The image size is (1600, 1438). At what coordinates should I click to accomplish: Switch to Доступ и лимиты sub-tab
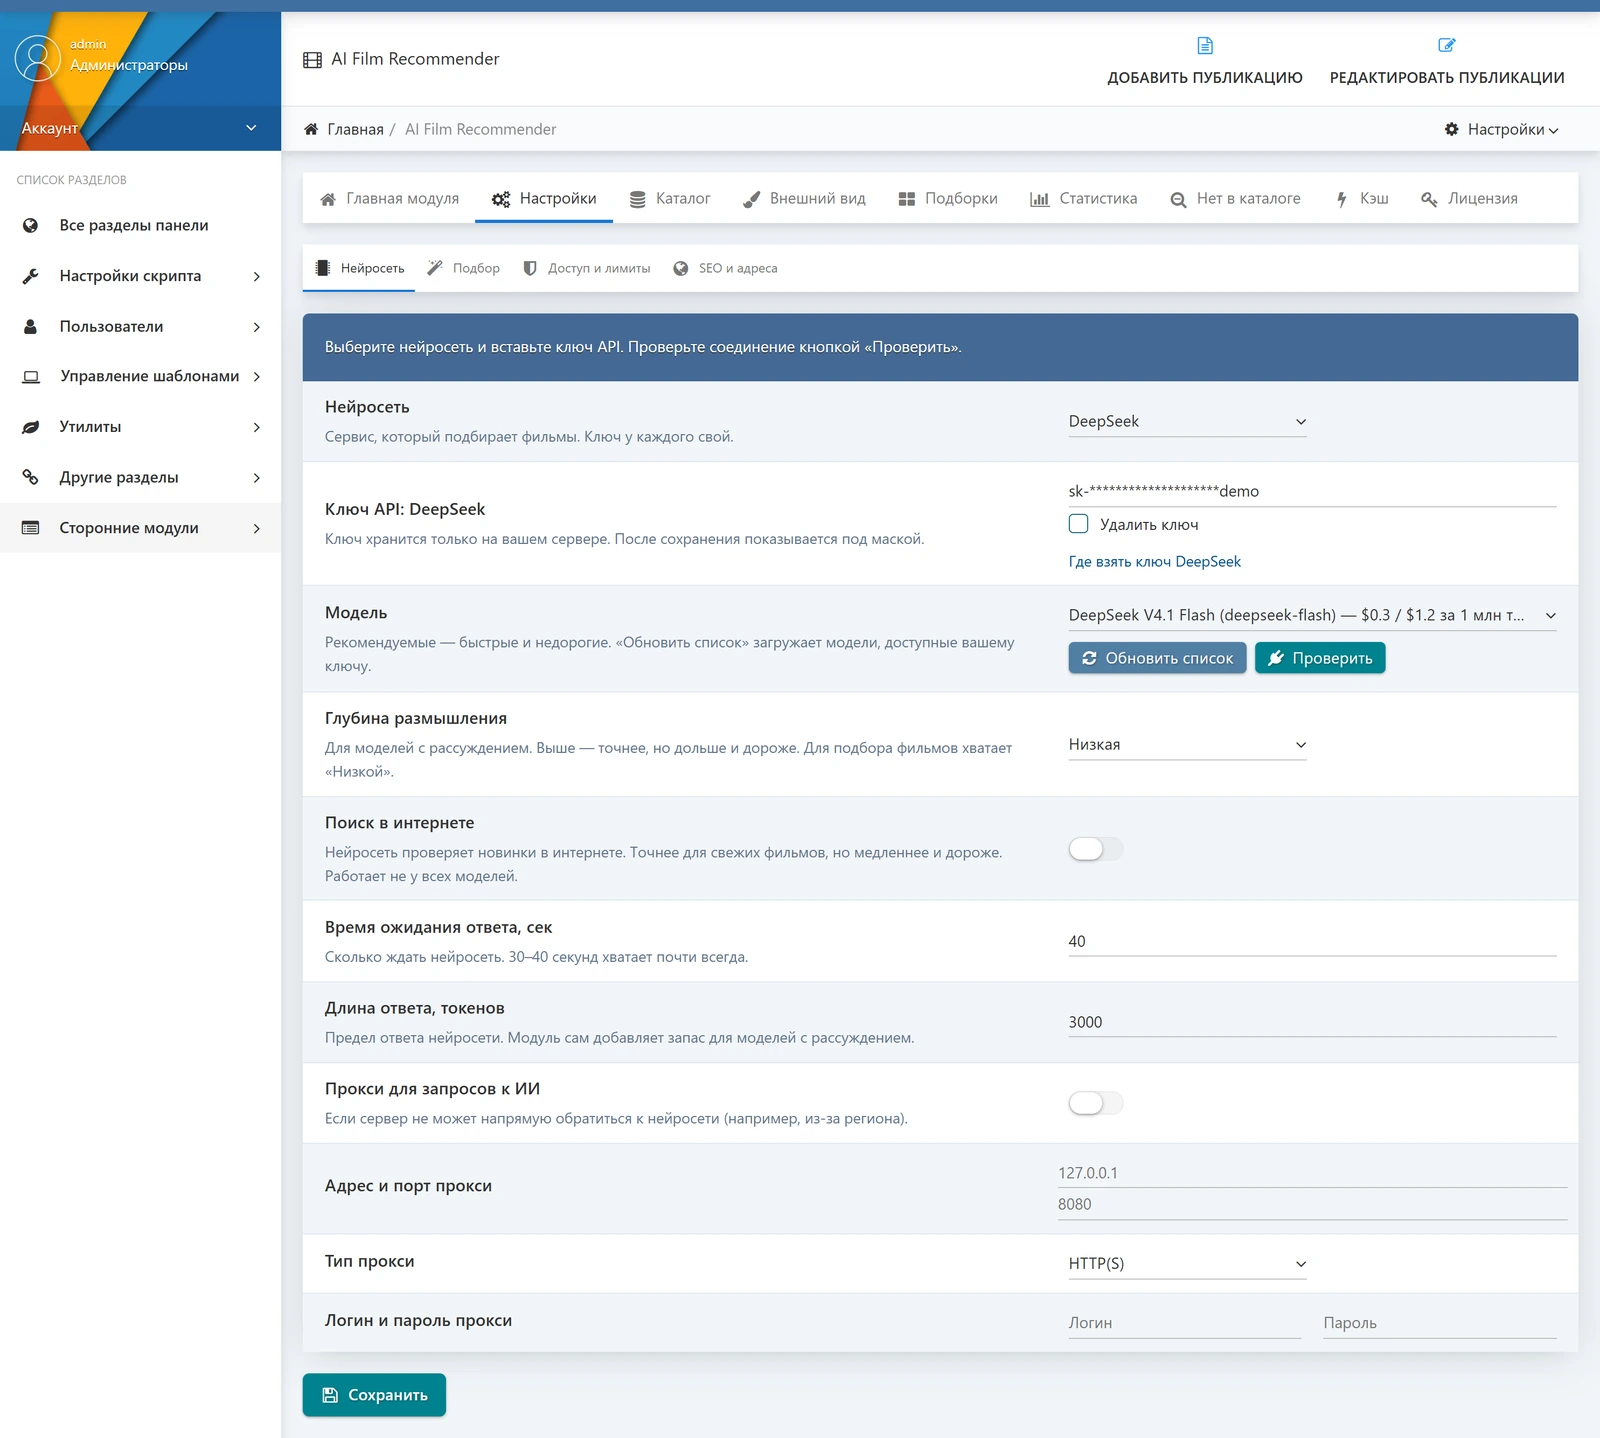coord(588,268)
